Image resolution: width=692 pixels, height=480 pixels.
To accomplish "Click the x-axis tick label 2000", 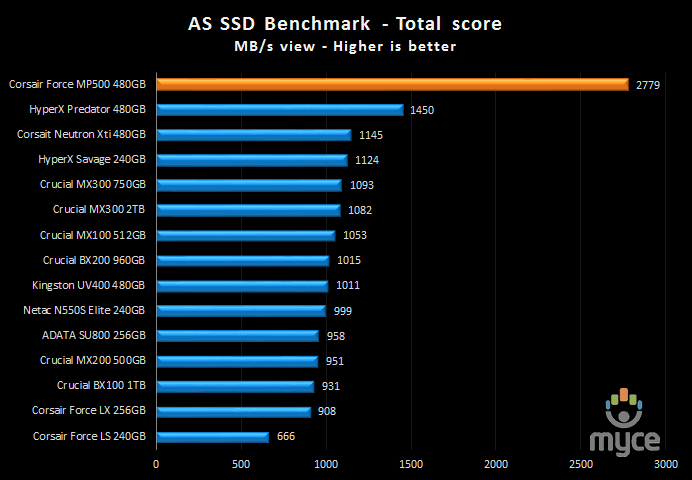I will tap(496, 464).
